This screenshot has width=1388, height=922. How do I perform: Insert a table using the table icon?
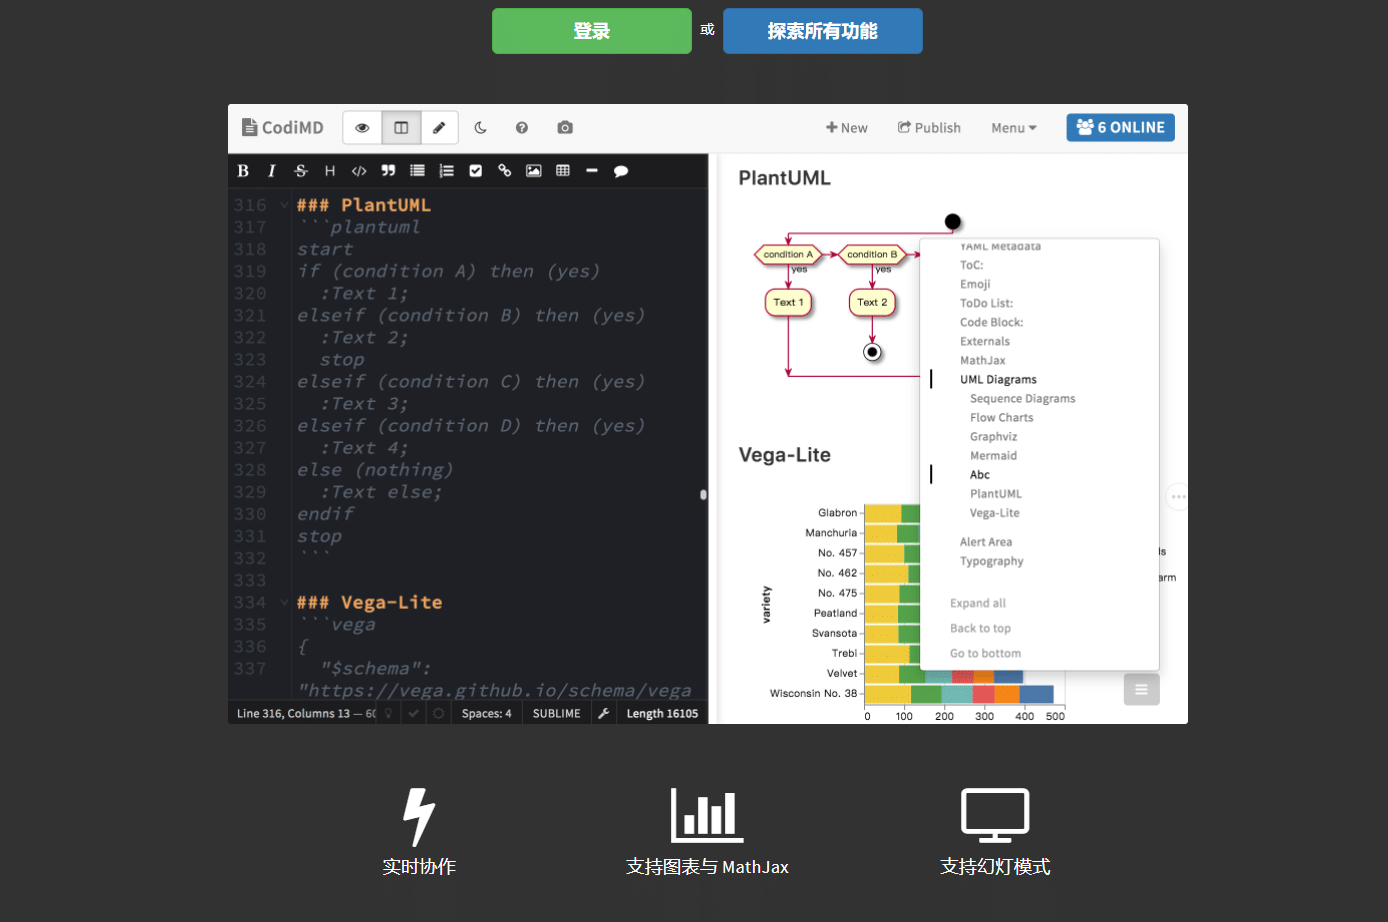pyautogui.click(x=562, y=170)
